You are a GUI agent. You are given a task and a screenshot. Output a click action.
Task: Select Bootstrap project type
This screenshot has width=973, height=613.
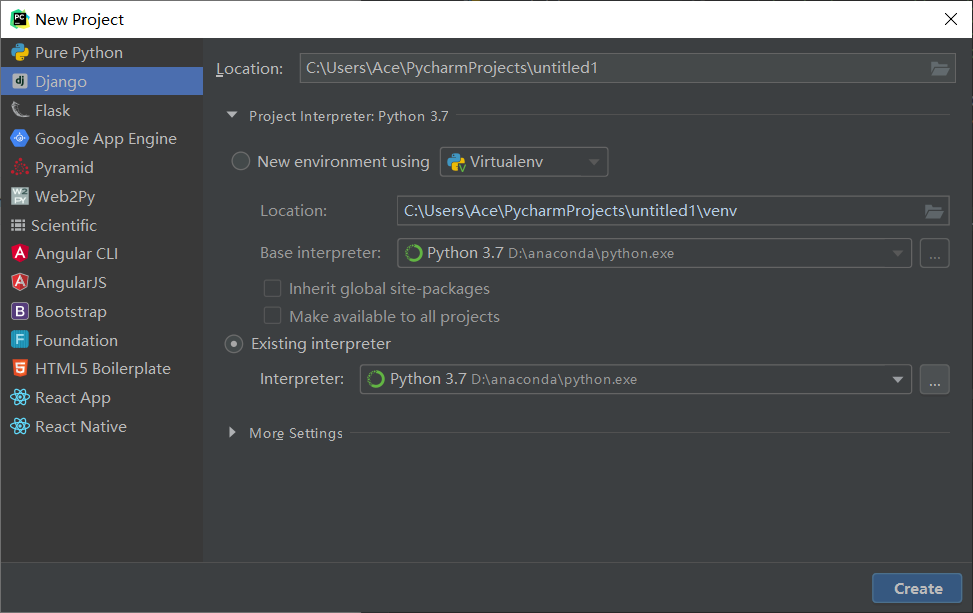[102, 311]
